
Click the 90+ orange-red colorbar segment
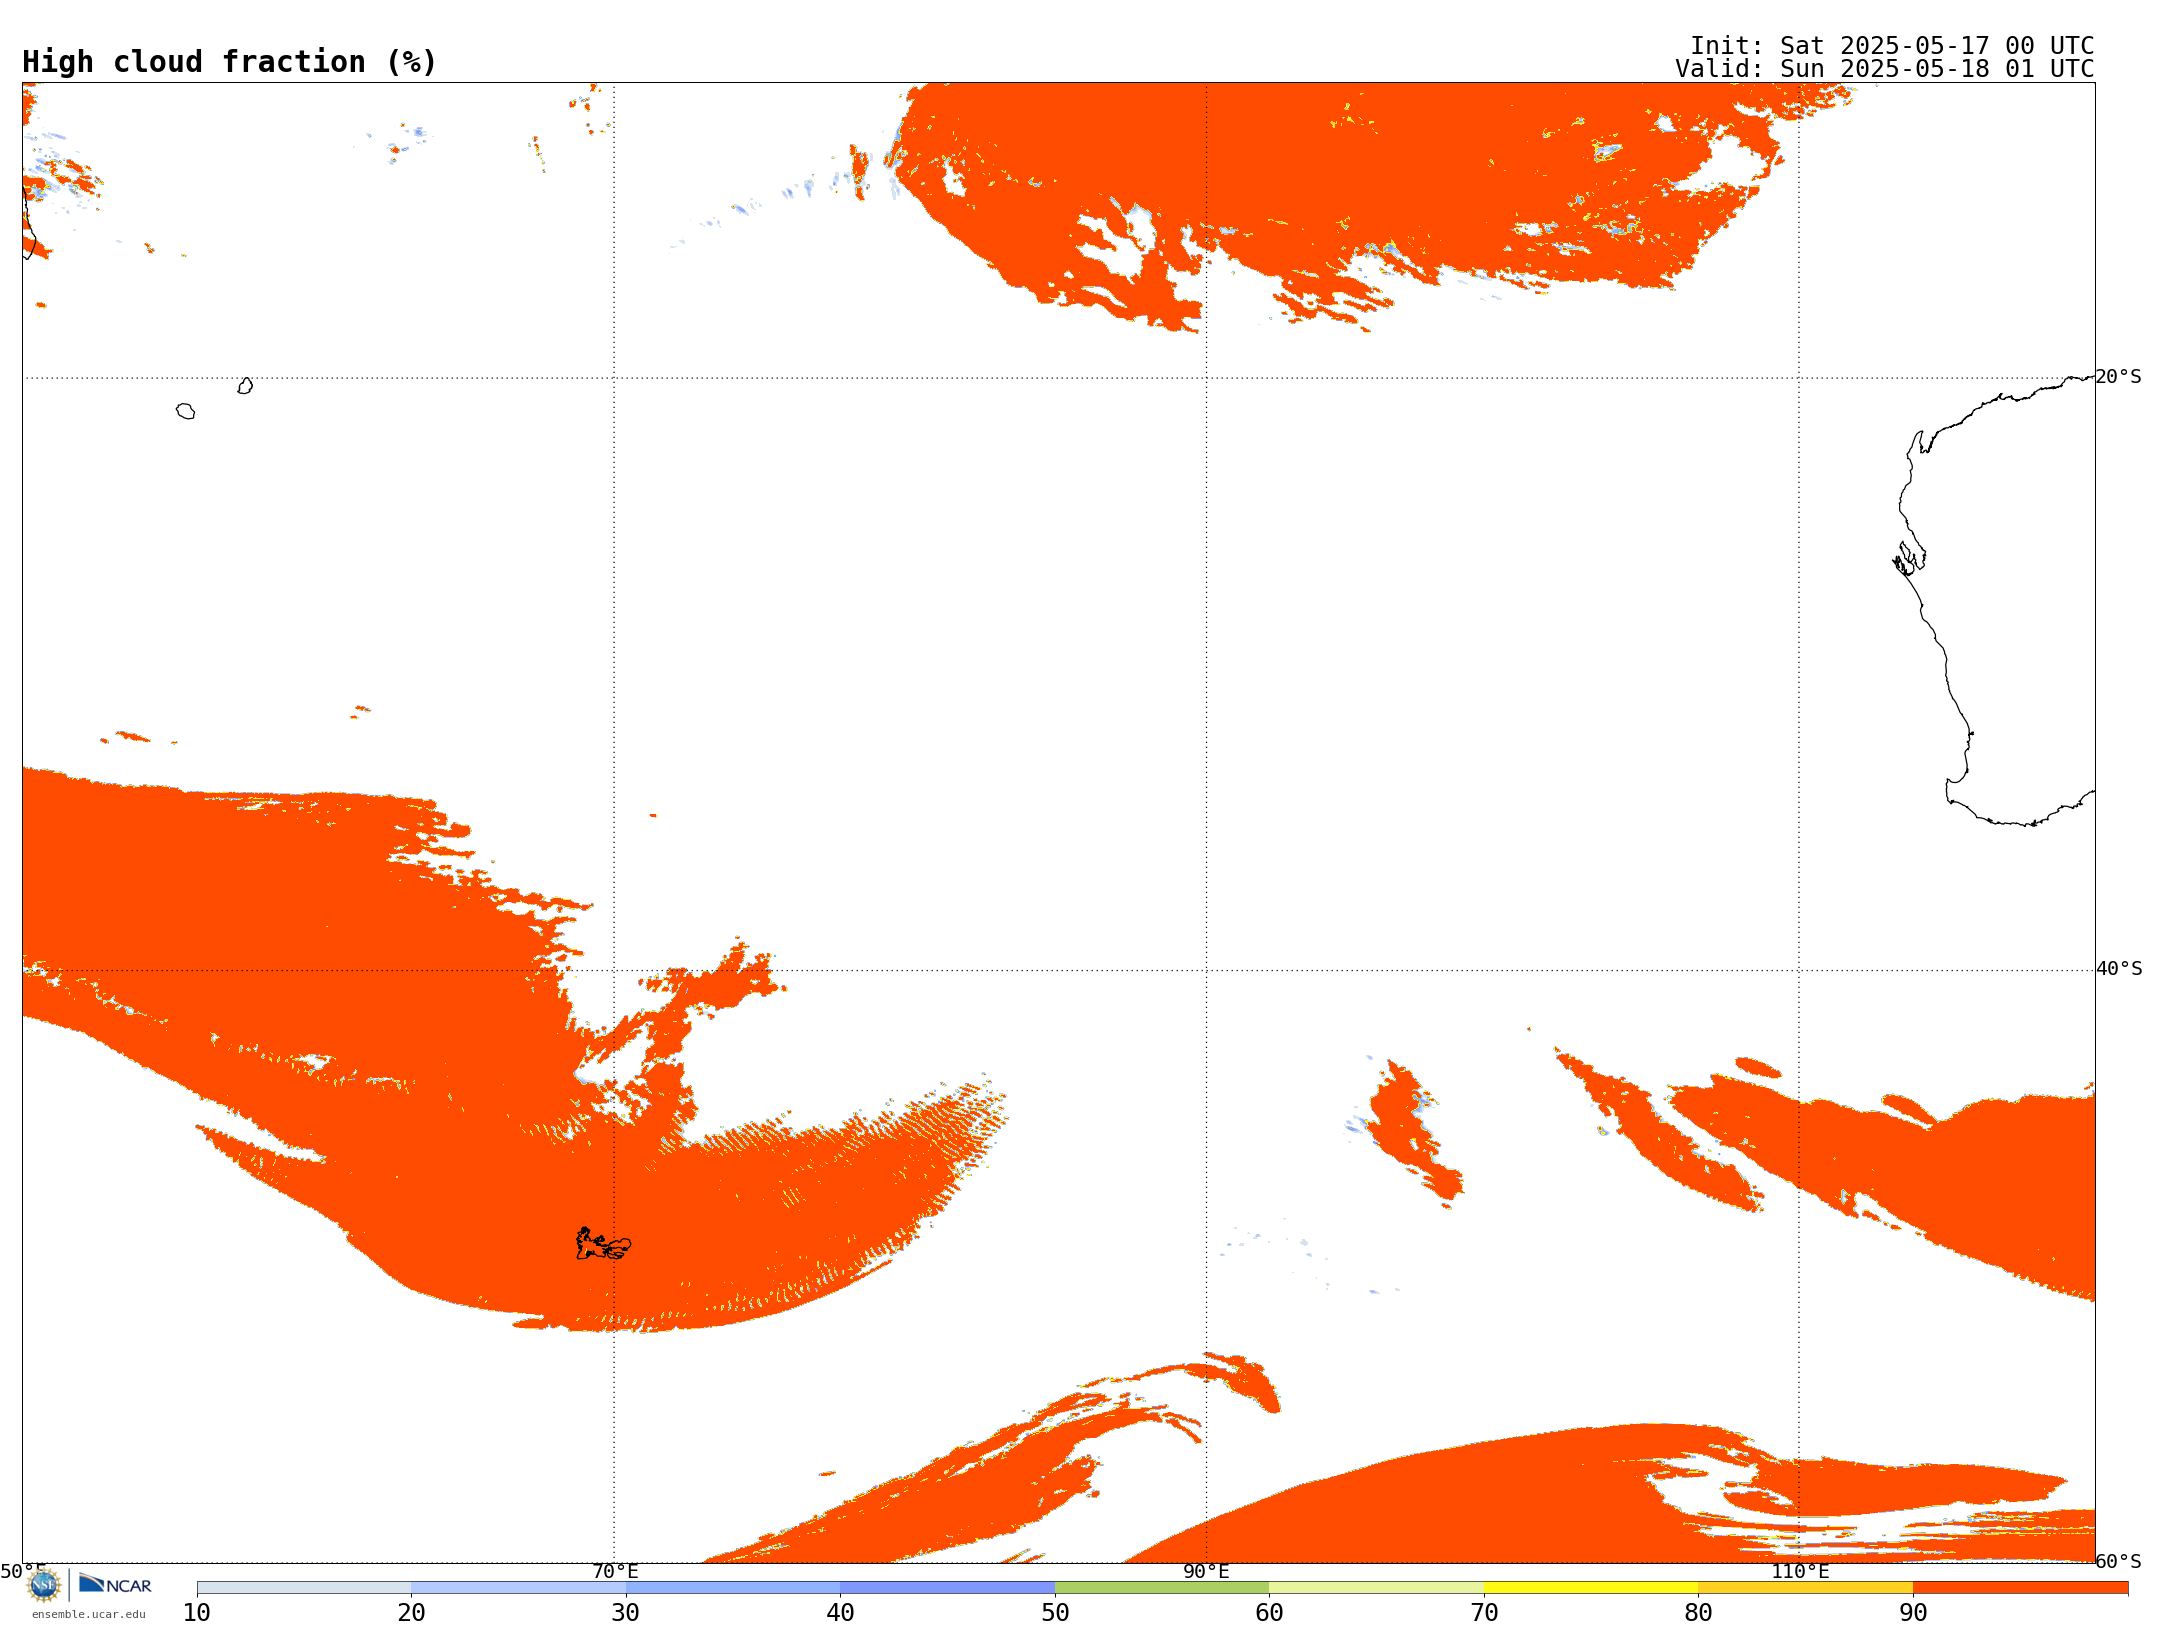click(2020, 1588)
